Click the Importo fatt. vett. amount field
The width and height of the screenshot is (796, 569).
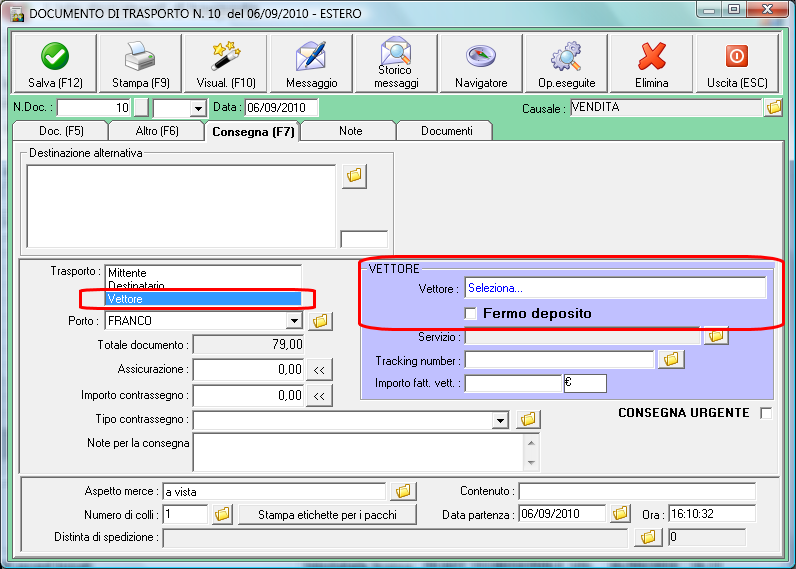[x=513, y=383]
